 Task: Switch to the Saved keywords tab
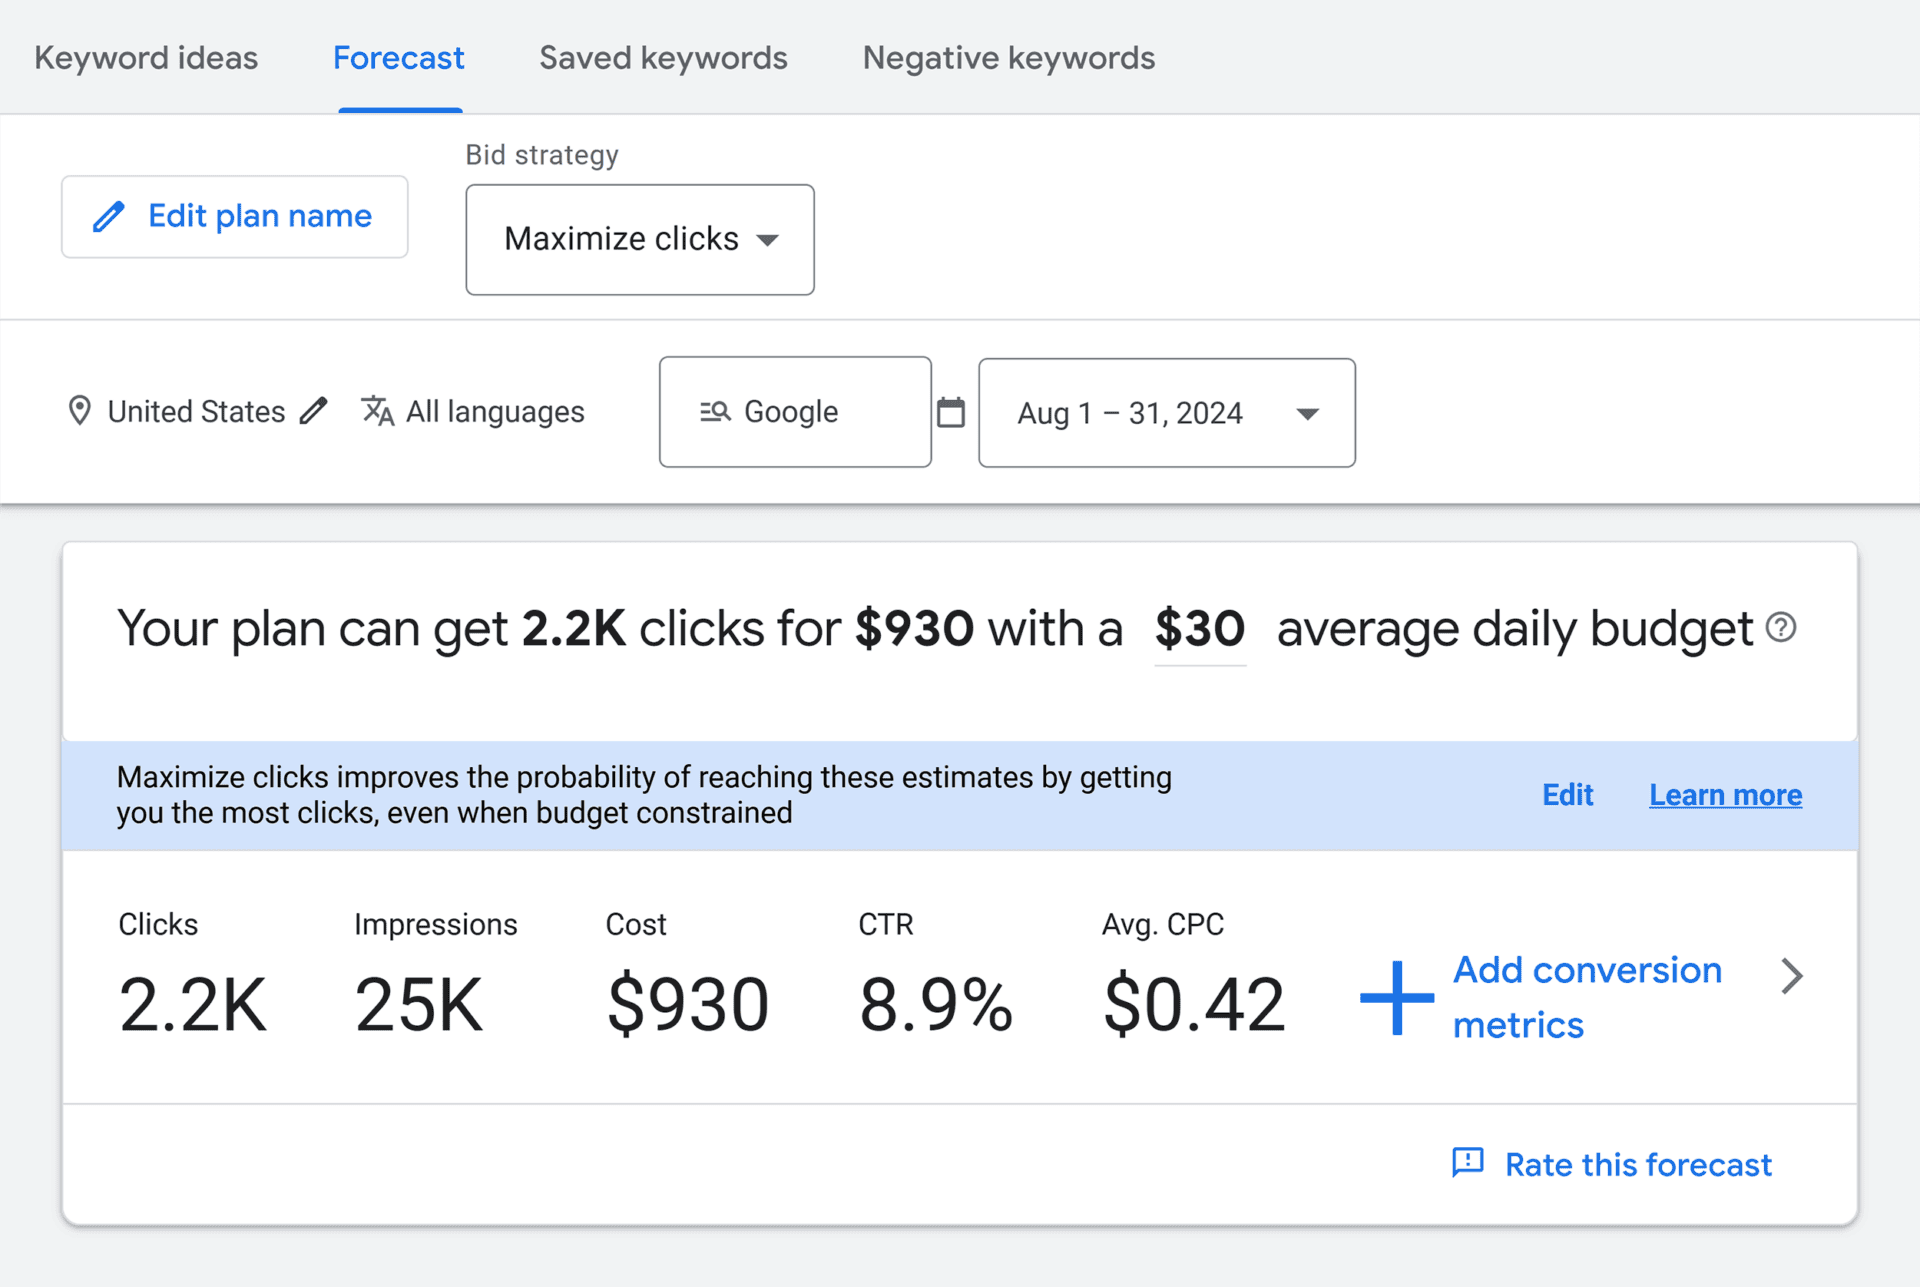pos(663,58)
